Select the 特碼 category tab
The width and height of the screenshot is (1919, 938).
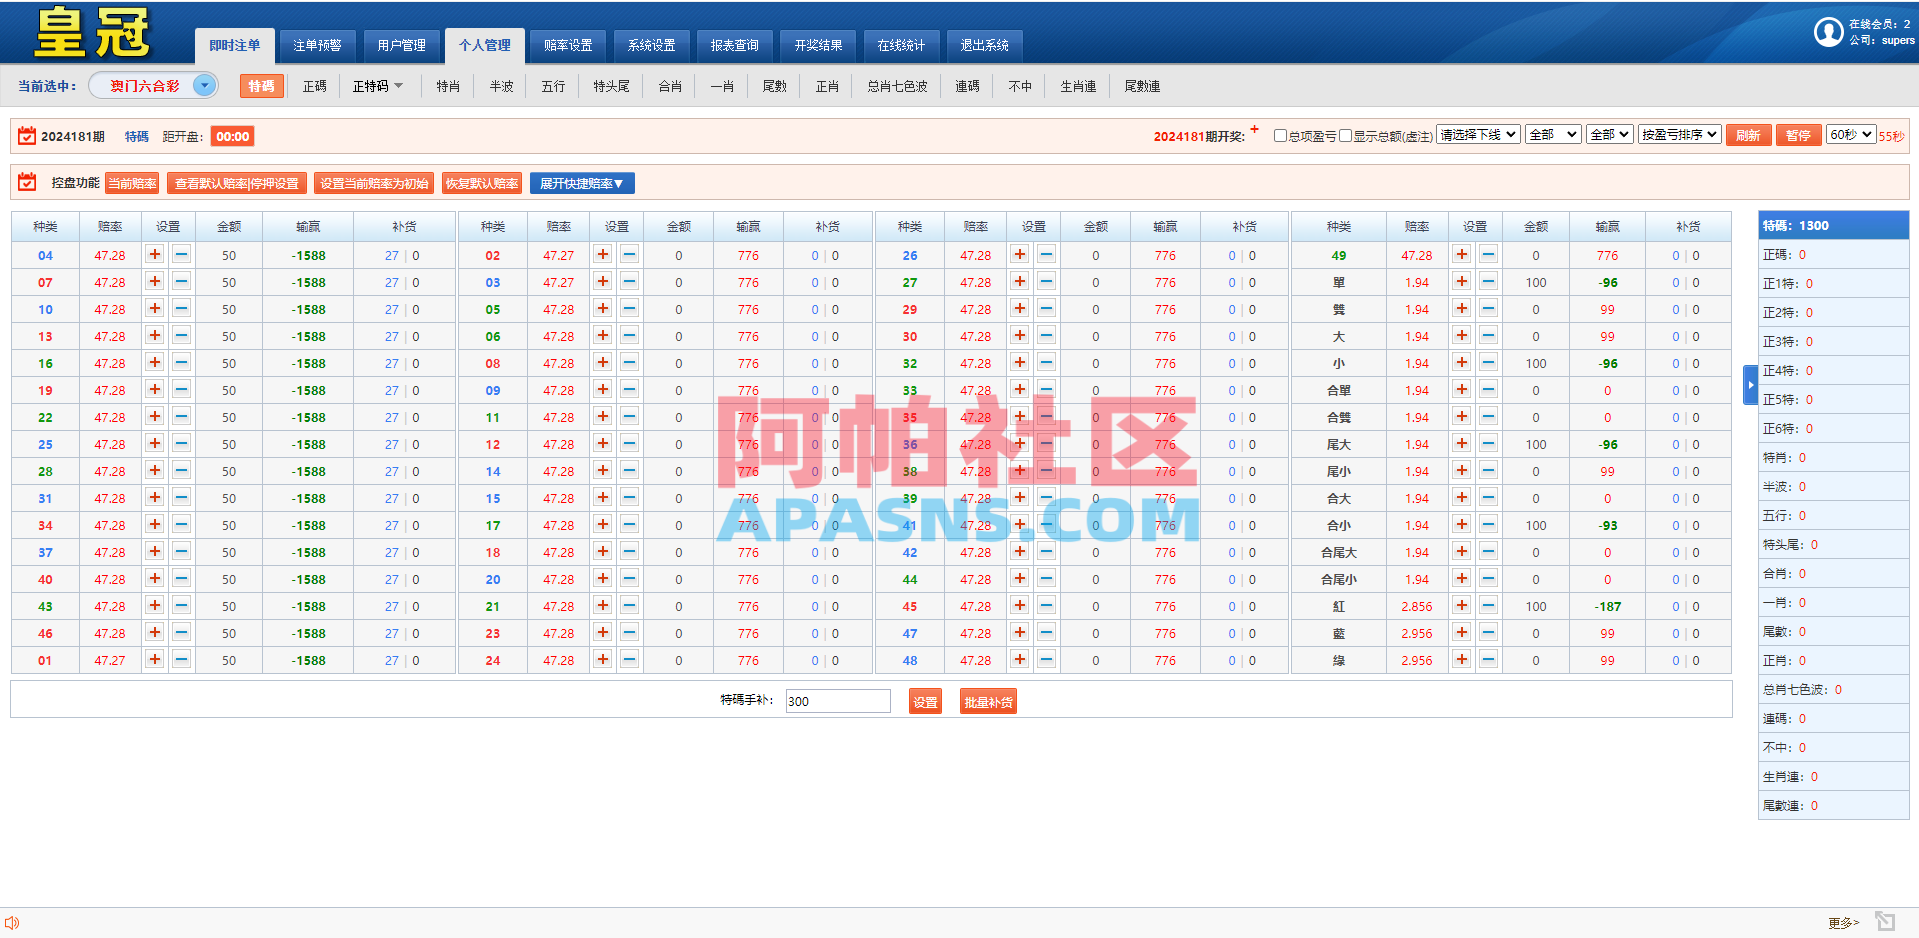click(x=261, y=86)
